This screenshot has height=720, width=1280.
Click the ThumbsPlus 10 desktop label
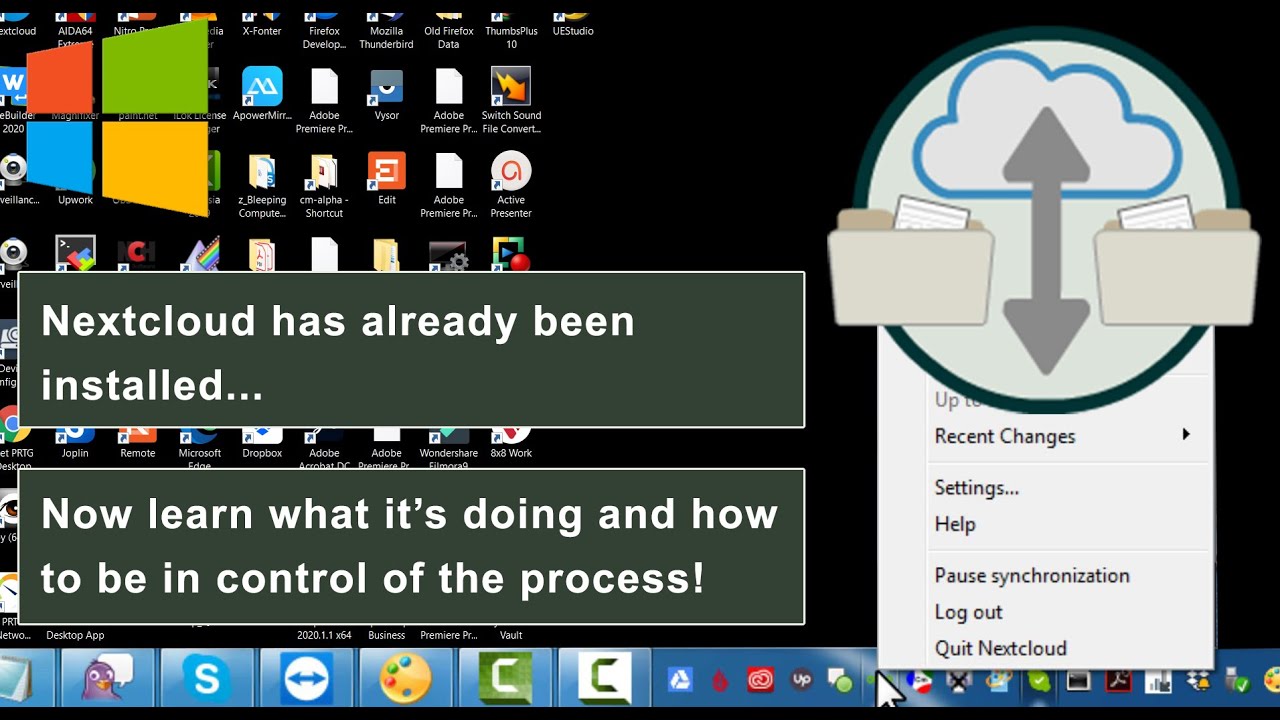pos(511,38)
